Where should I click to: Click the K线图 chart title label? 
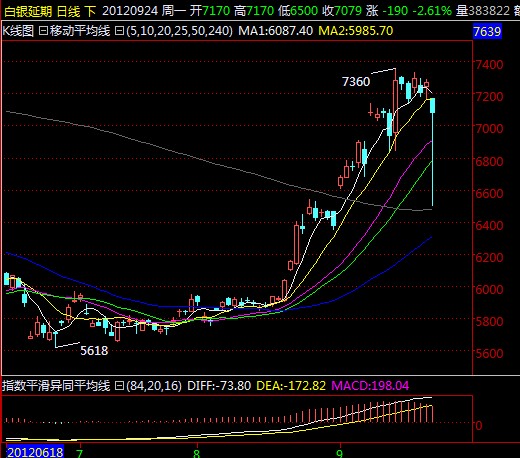[18, 31]
